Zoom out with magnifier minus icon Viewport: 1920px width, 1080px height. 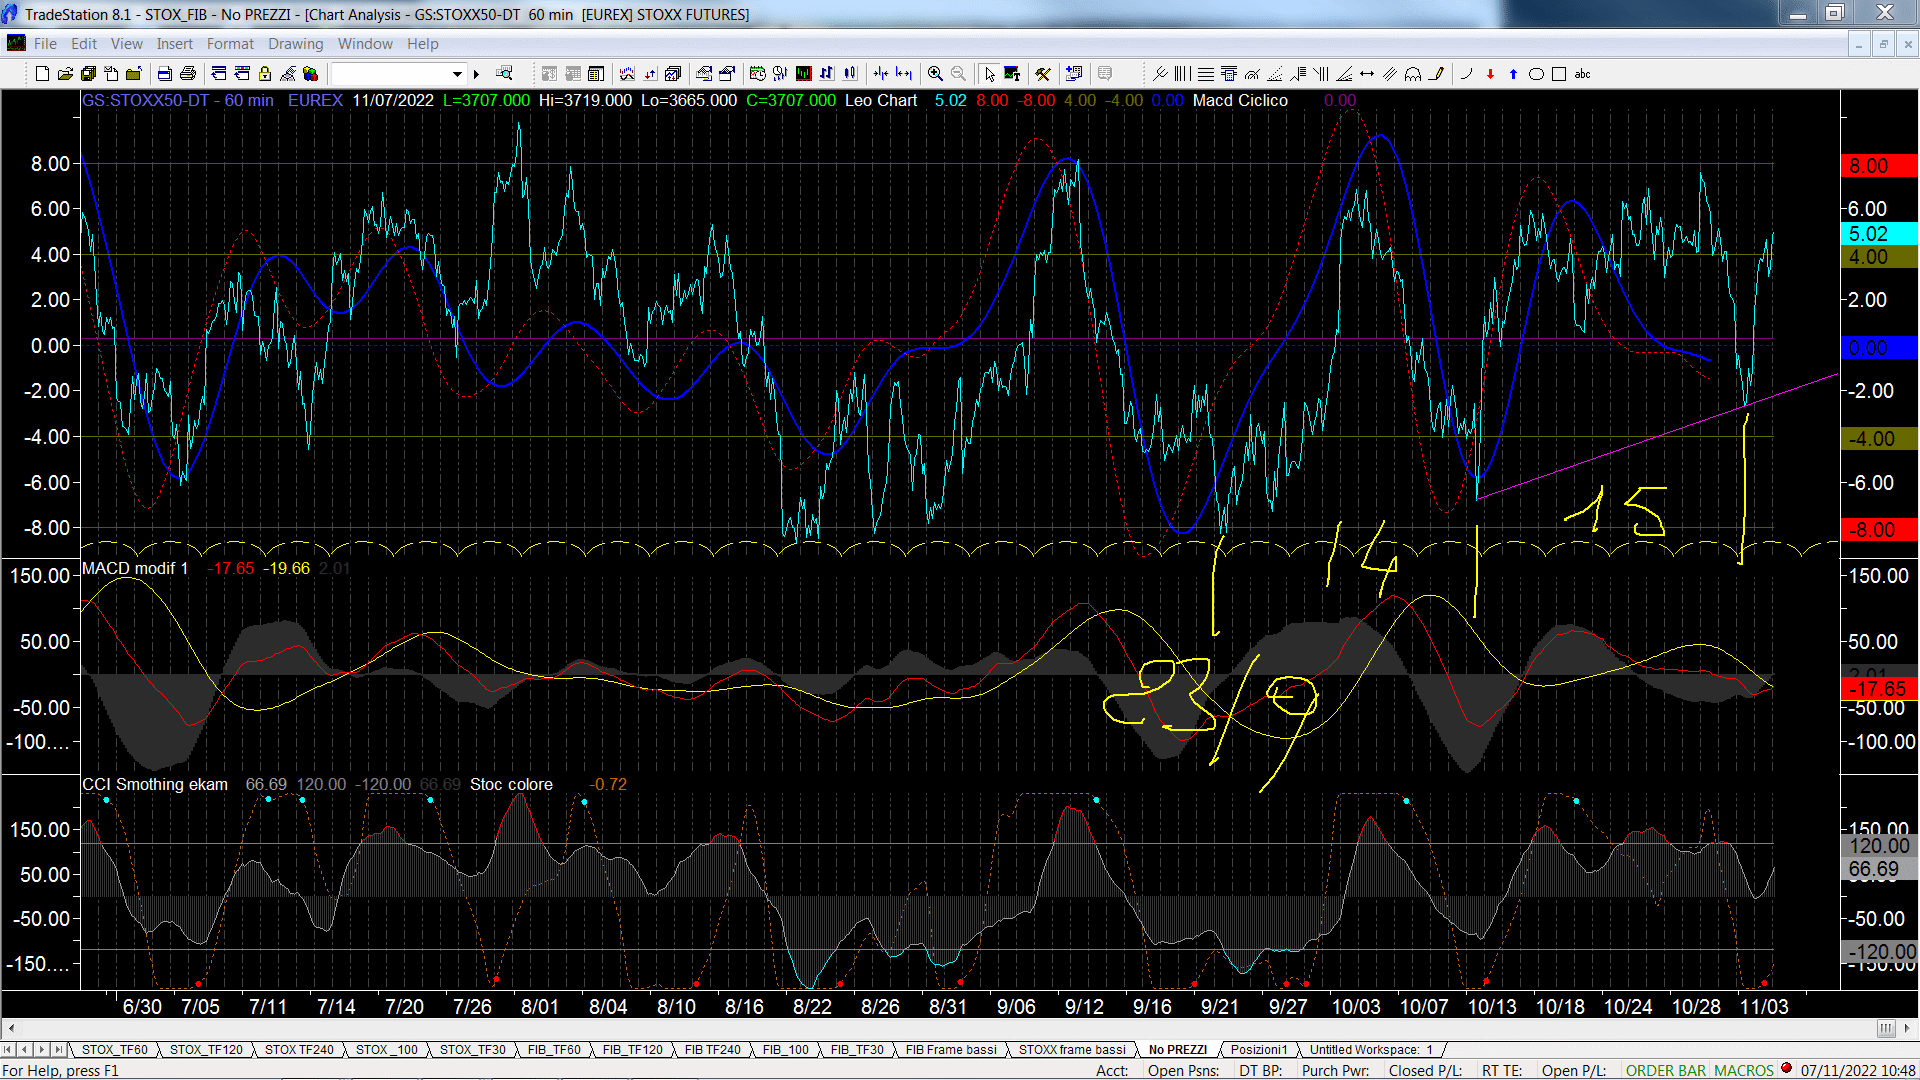(958, 74)
